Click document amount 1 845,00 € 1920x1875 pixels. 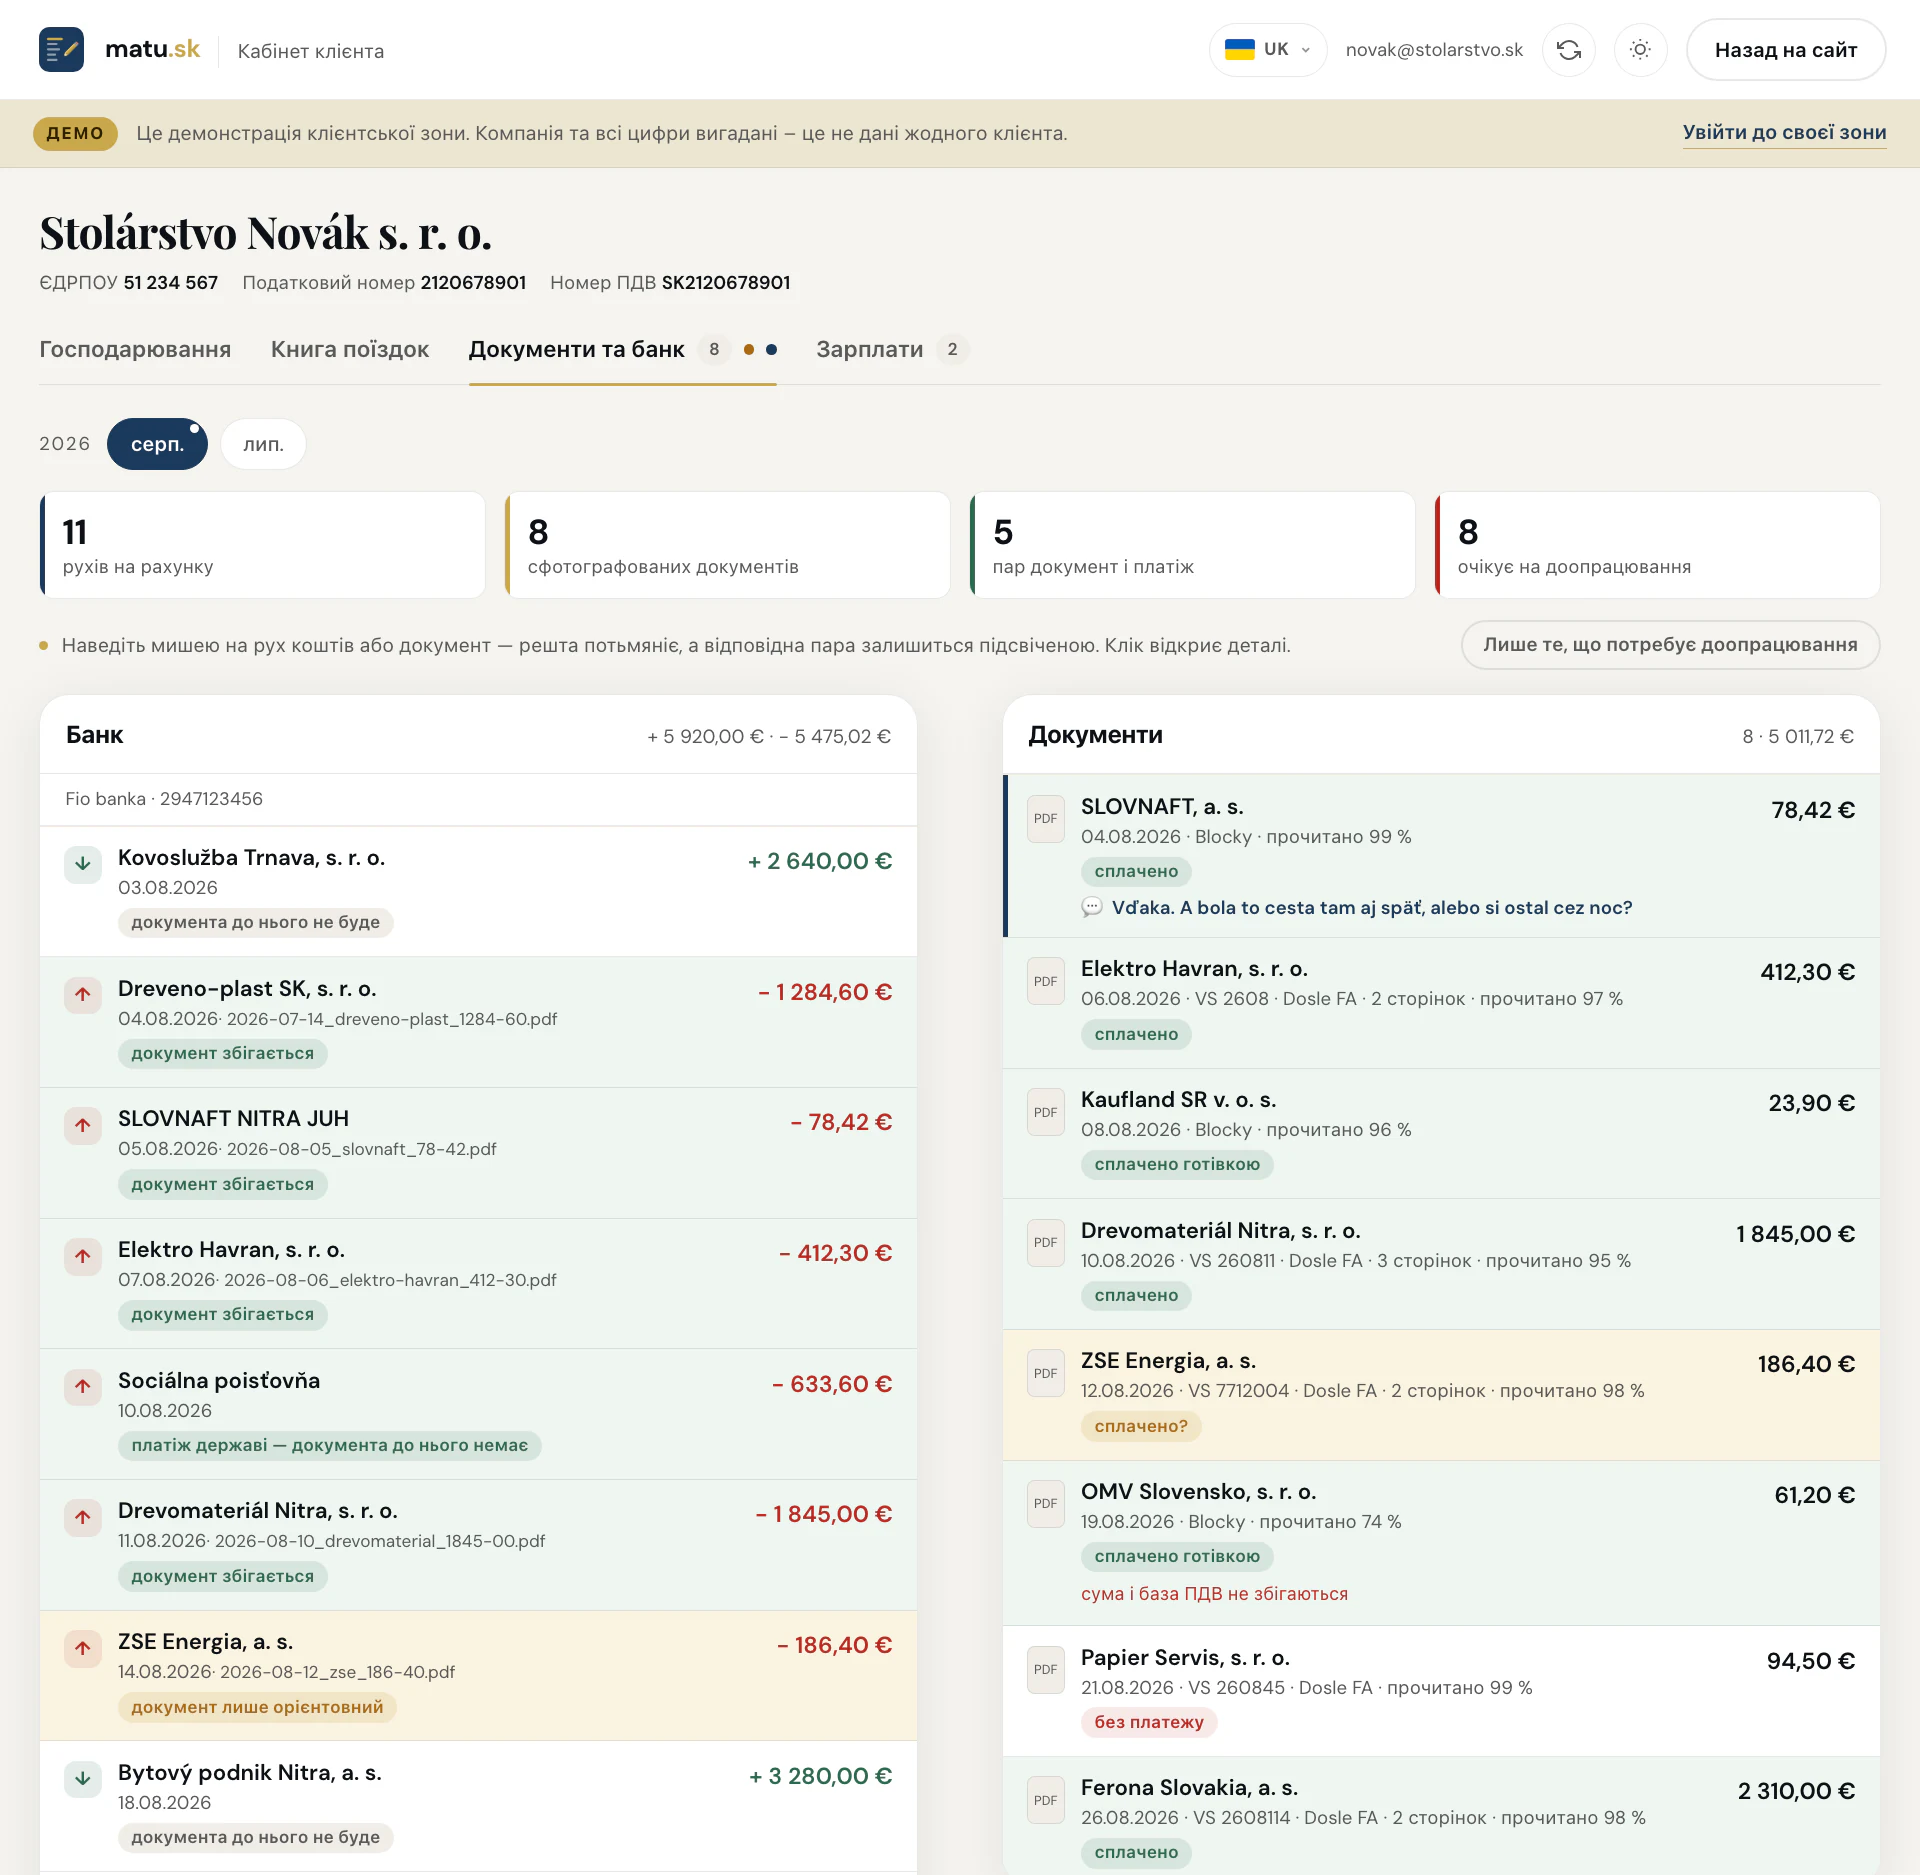pyautogui.click(x=1796, y=1234)
